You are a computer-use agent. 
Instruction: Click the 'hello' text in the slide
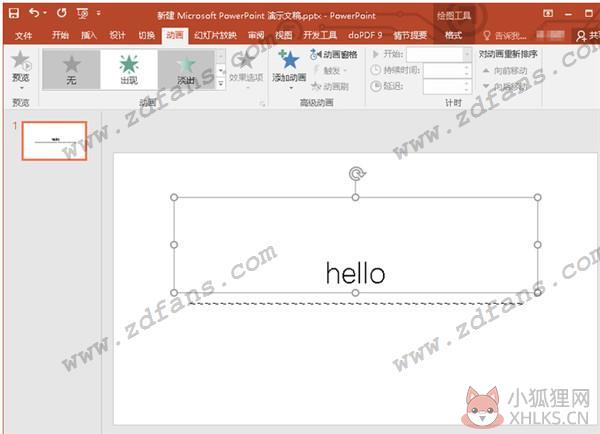355,273
